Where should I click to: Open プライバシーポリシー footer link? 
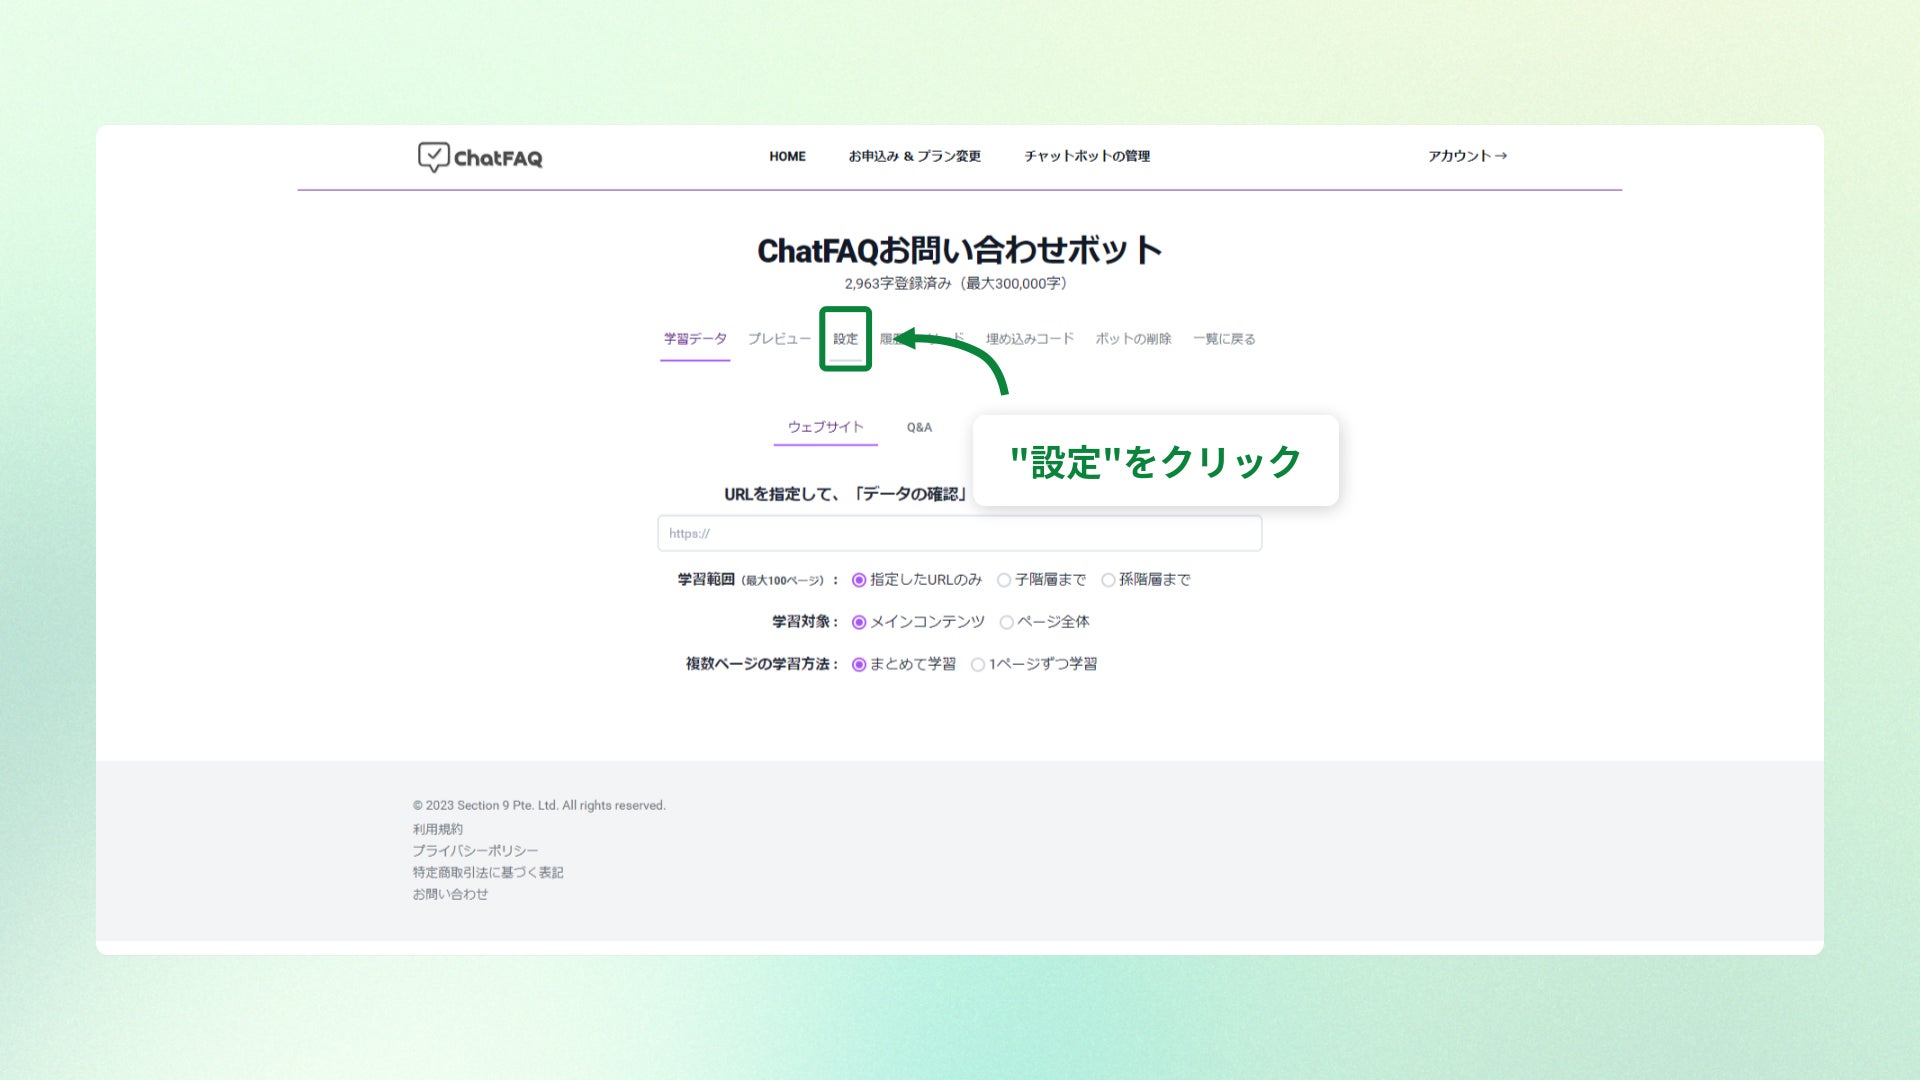pos(475,851)
